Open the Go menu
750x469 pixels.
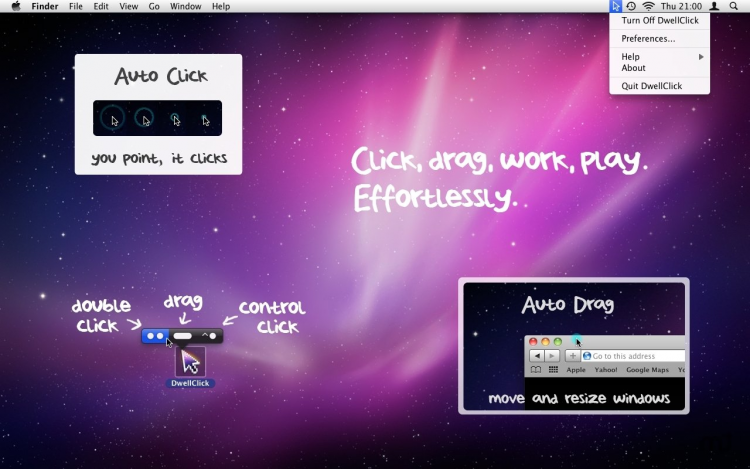coord(154,6)
